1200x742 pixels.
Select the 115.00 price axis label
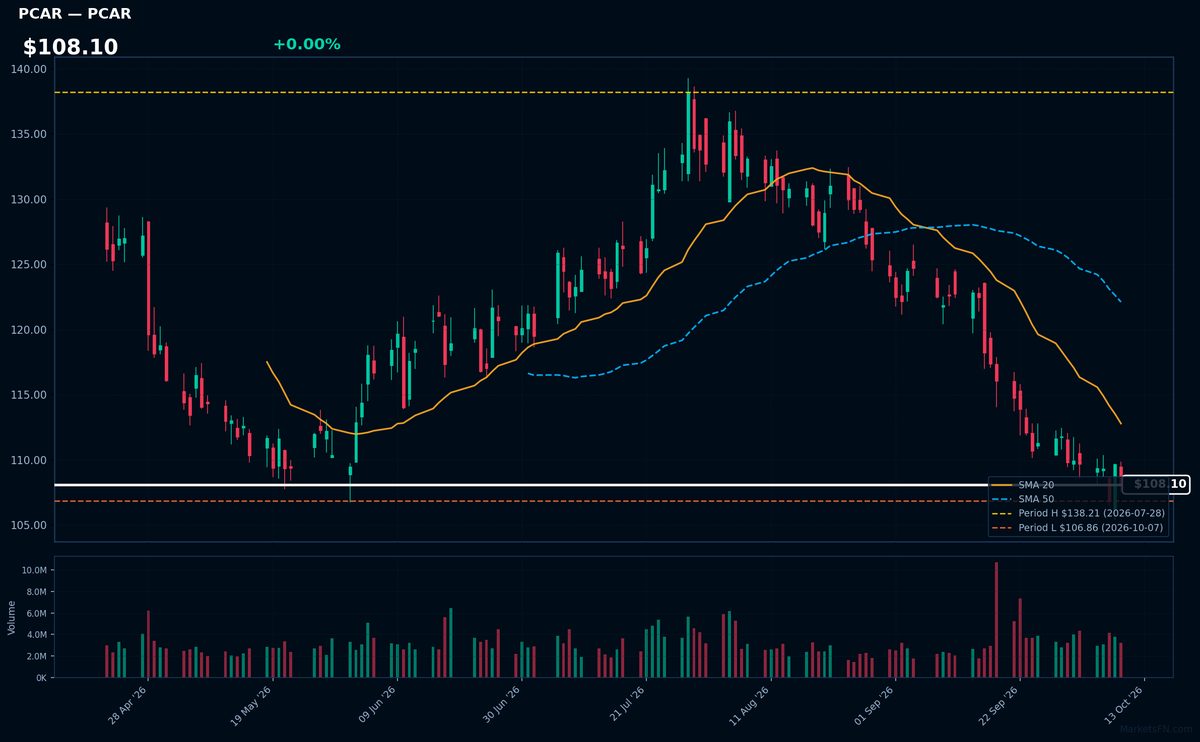30,395
